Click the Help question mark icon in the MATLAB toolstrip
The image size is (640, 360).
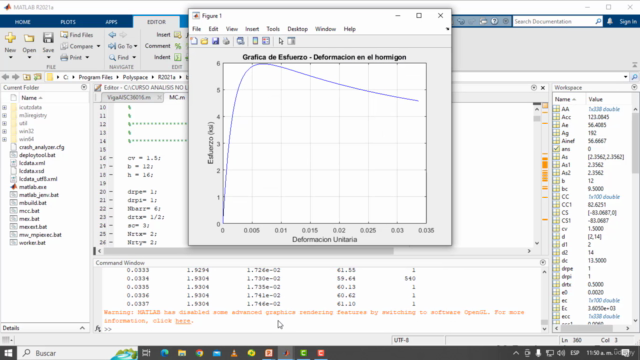tap(494, 21)
